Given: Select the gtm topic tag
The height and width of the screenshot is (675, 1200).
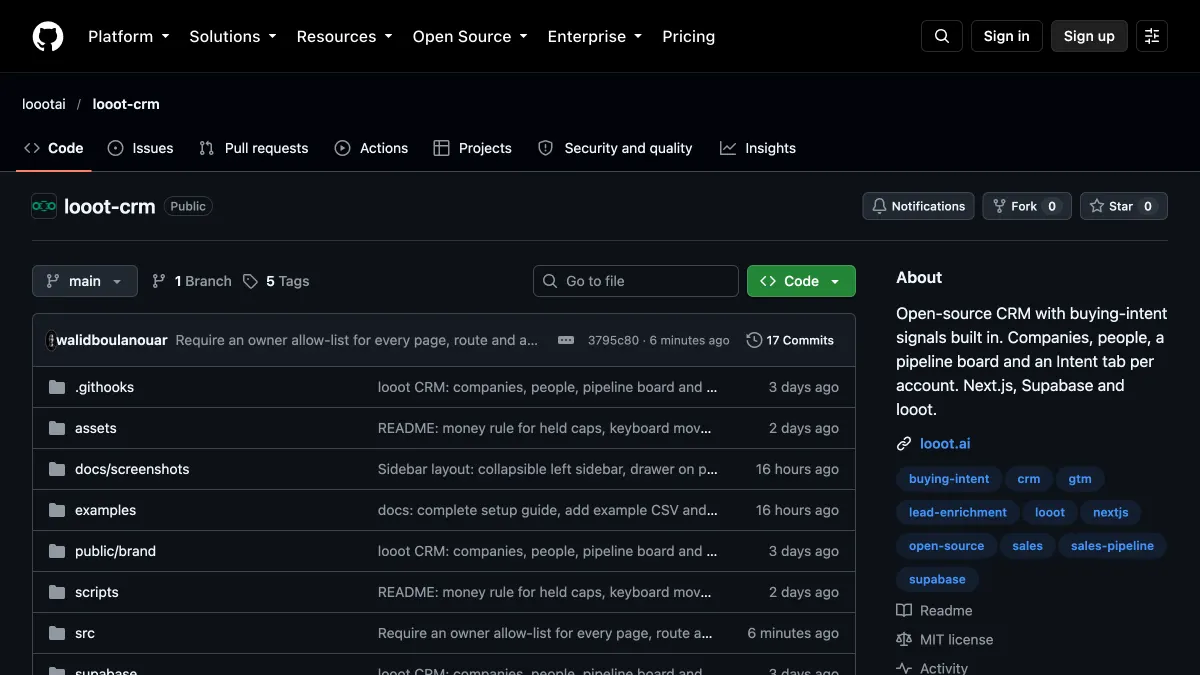Looking at the screenshot, I should 1080,479.
